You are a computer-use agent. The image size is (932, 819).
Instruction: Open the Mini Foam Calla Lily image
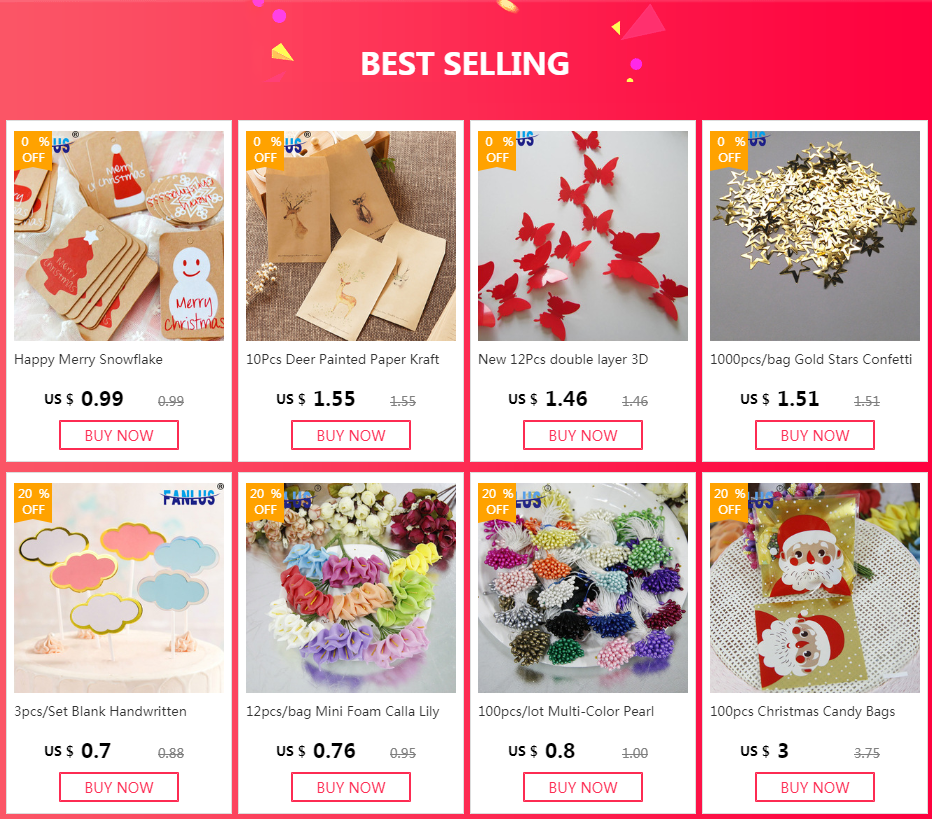(351, 588)
